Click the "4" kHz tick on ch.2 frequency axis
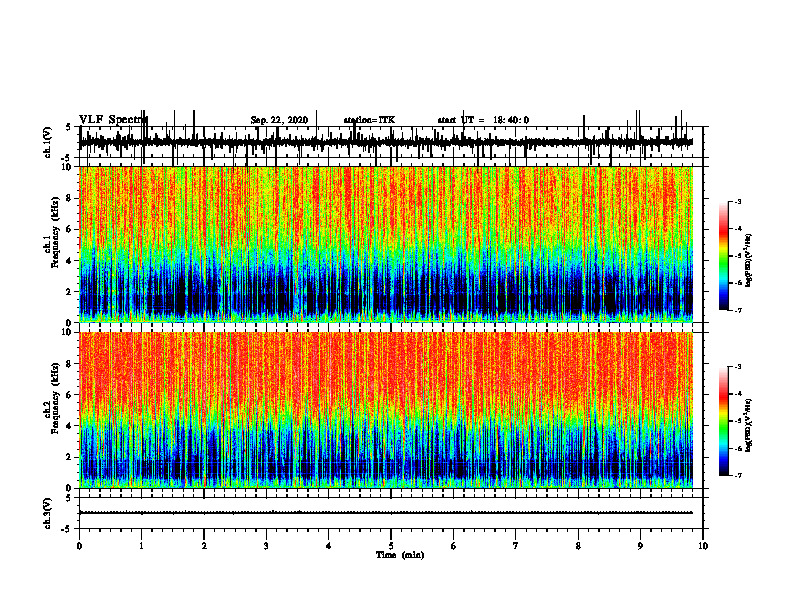The image size is (792, 612). pyautogui.click(x=69, y=426)
